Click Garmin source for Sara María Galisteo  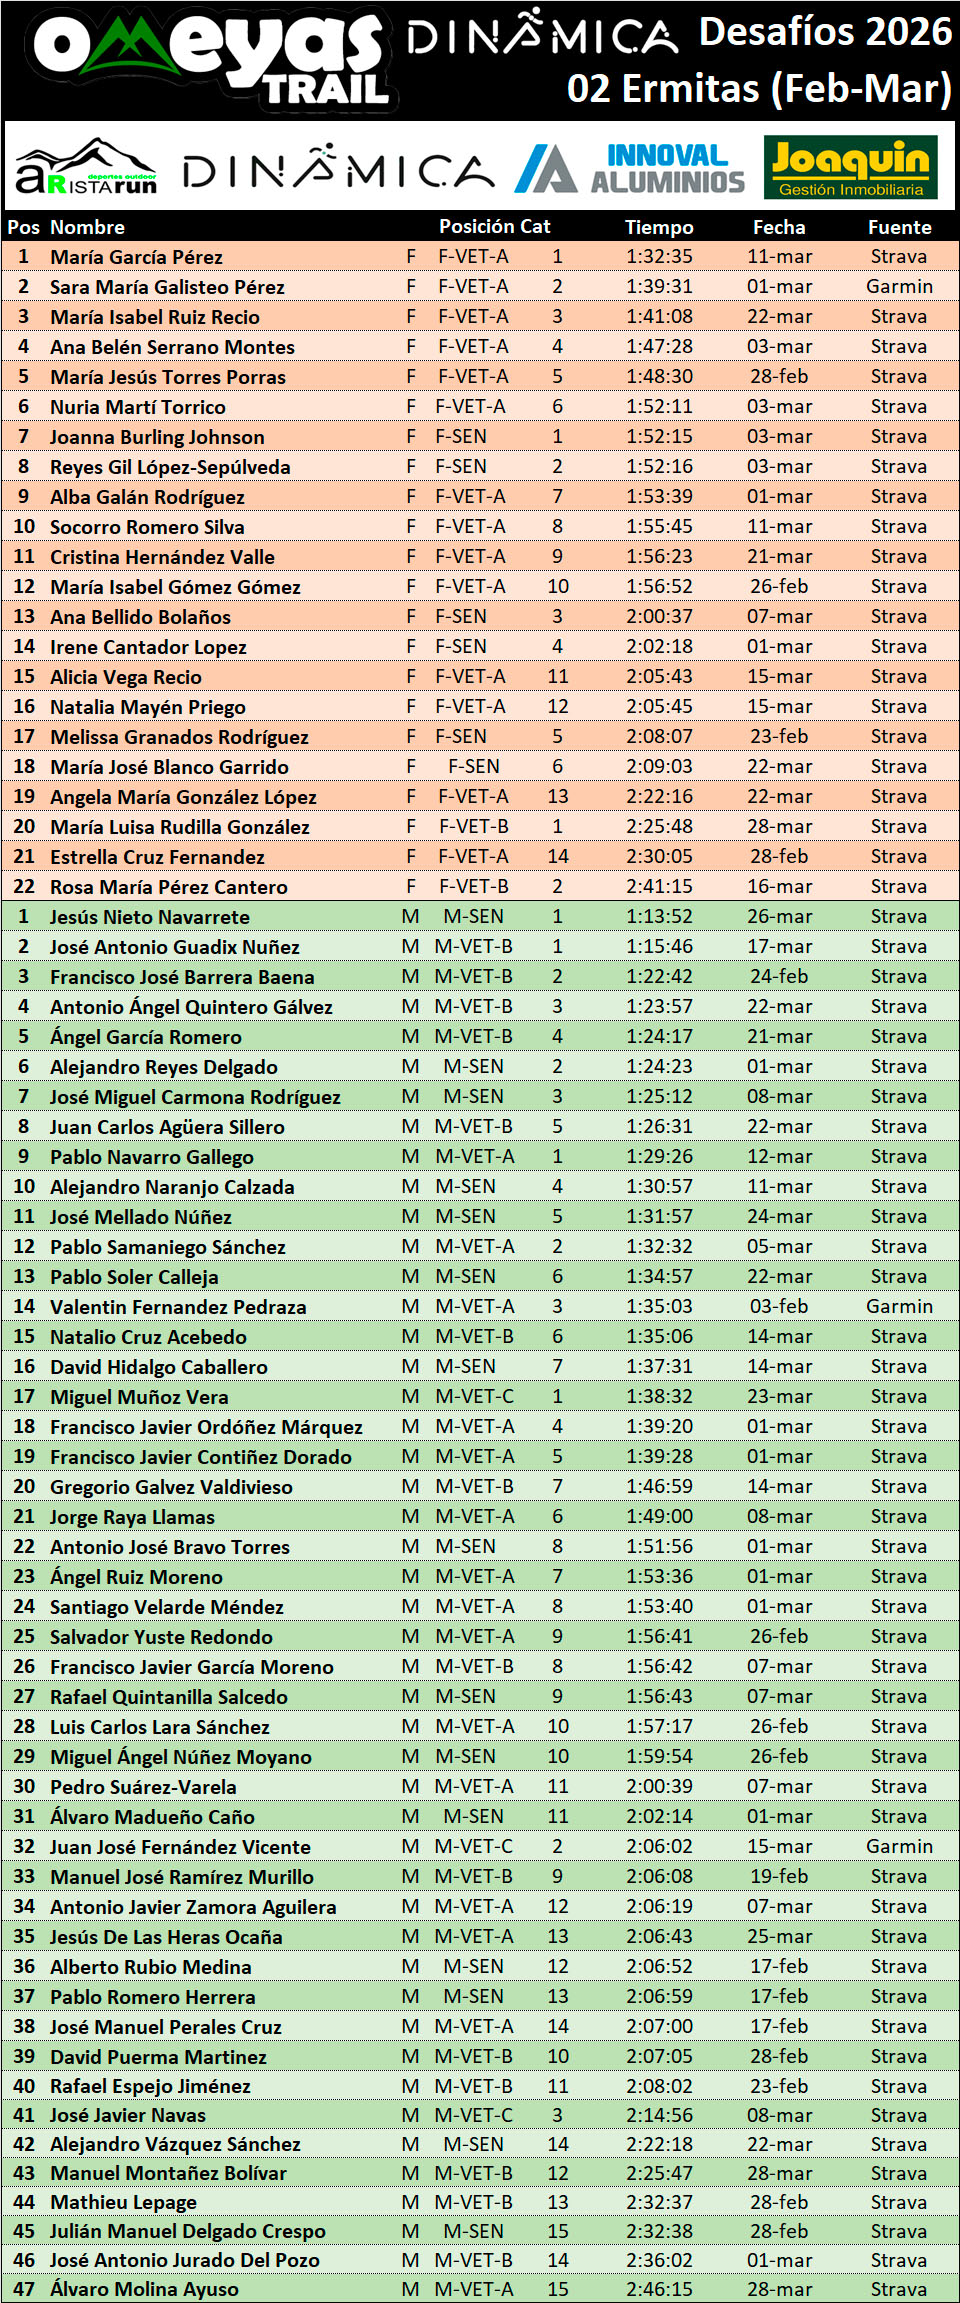pos(899,287)
